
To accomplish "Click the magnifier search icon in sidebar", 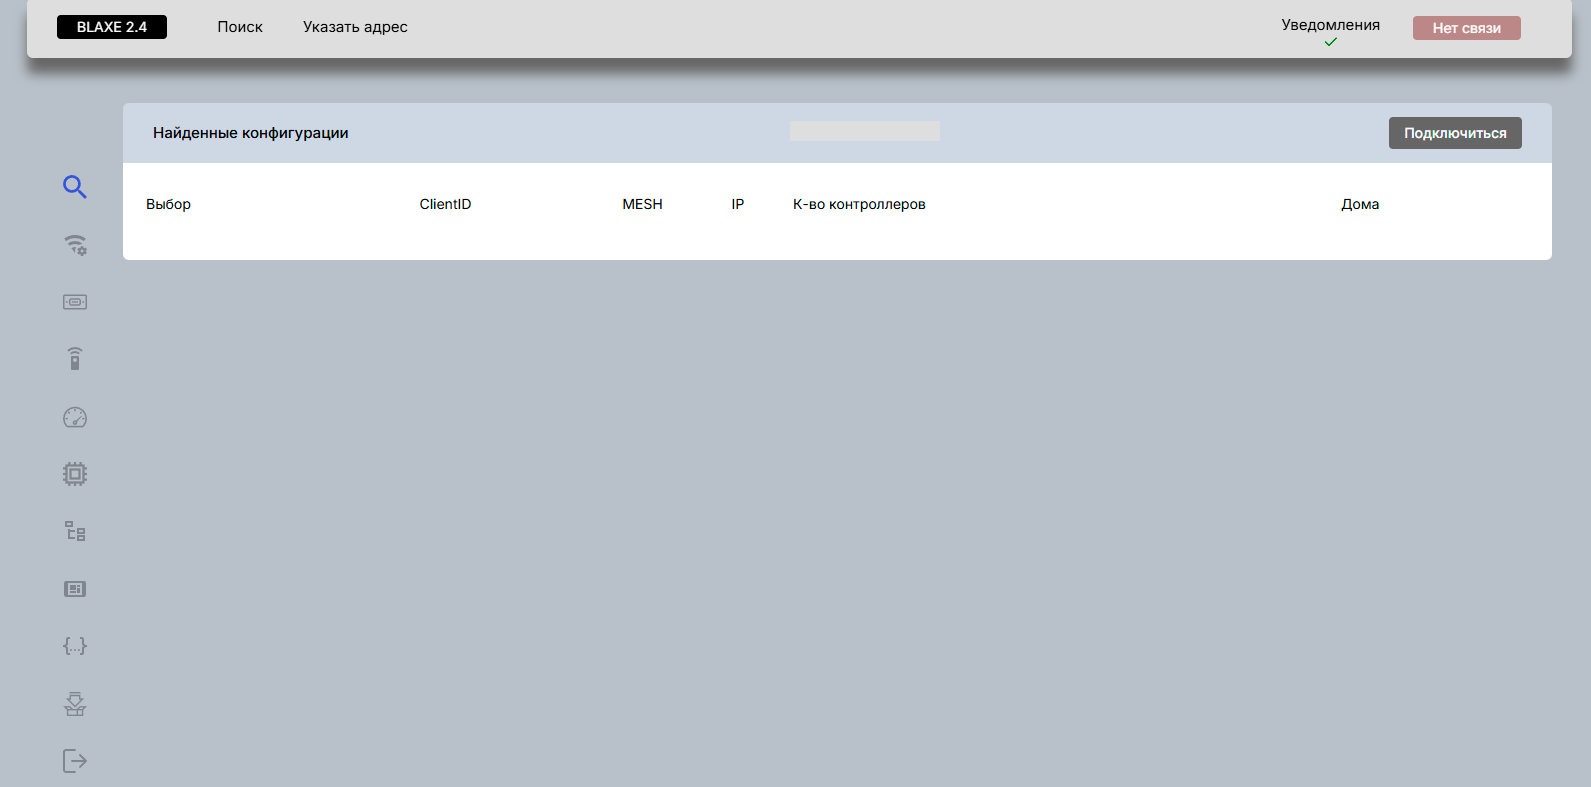I will 75,187.
